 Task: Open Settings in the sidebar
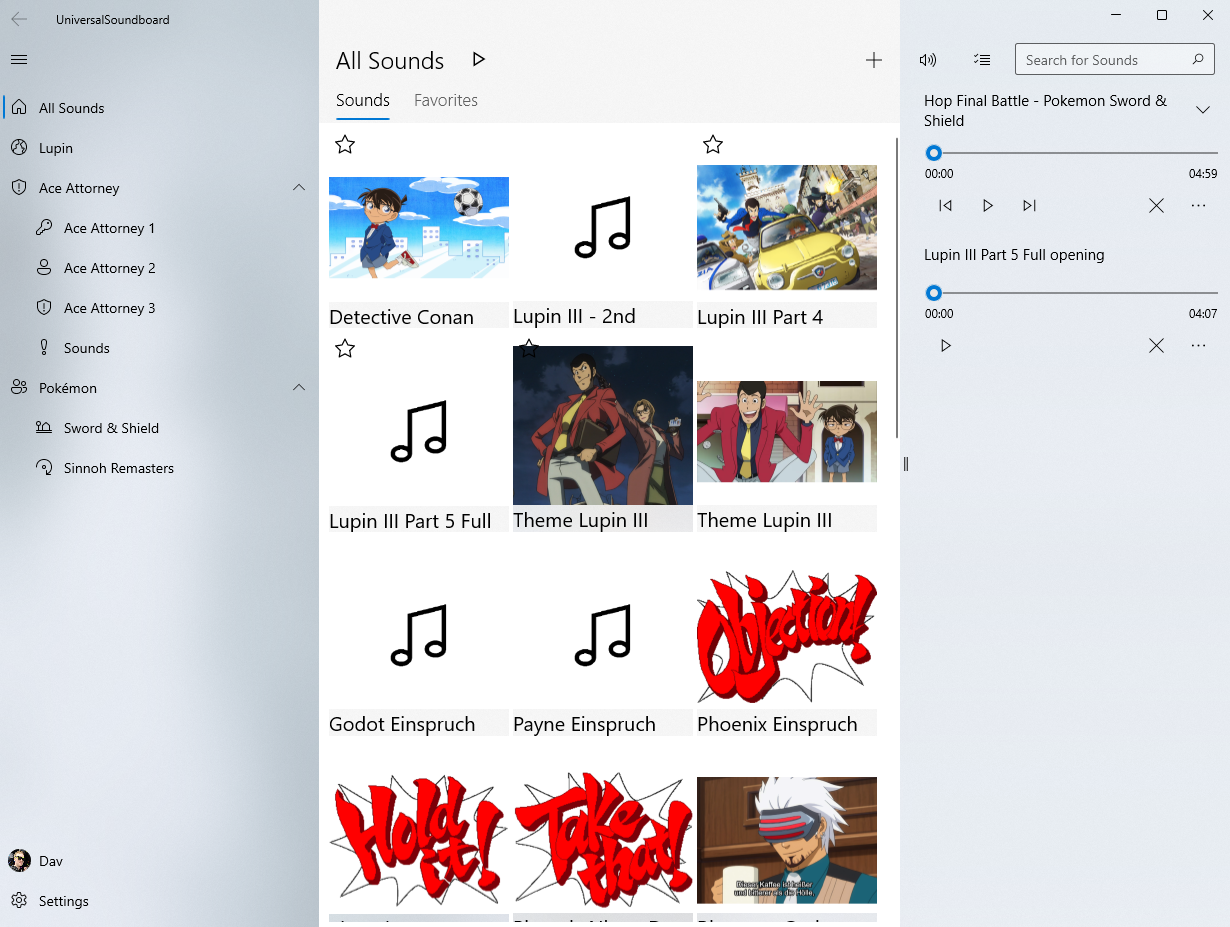160,901
